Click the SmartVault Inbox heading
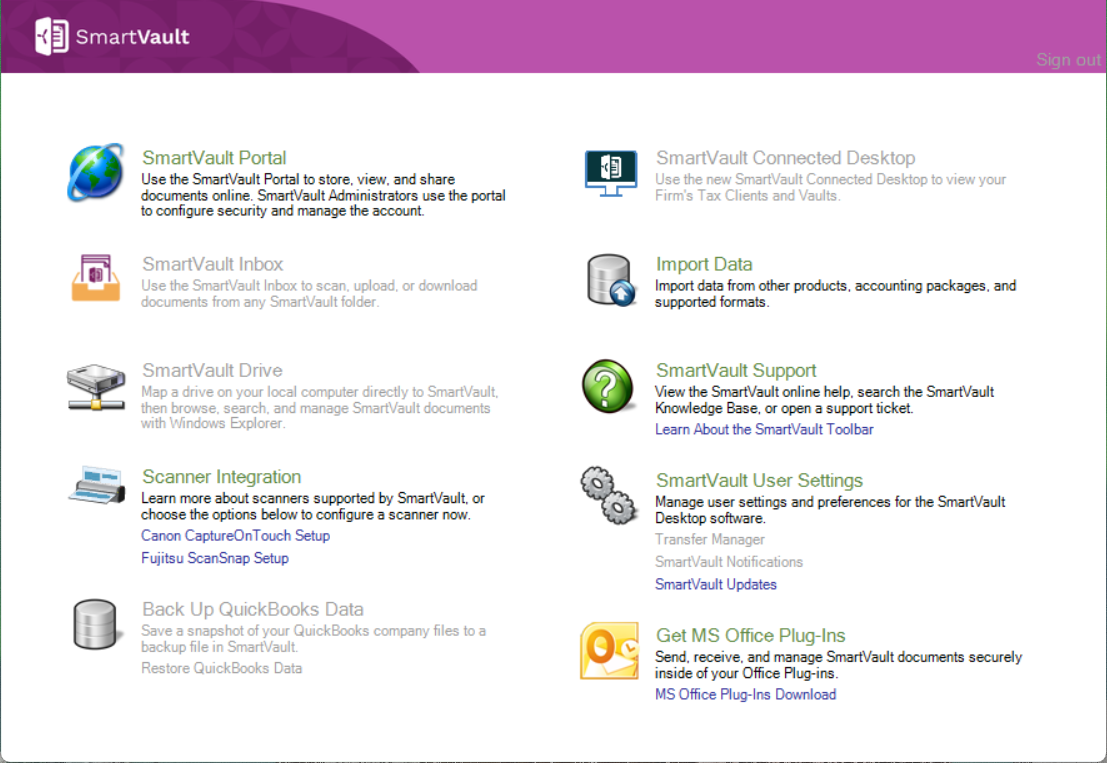 coord(213,264)
